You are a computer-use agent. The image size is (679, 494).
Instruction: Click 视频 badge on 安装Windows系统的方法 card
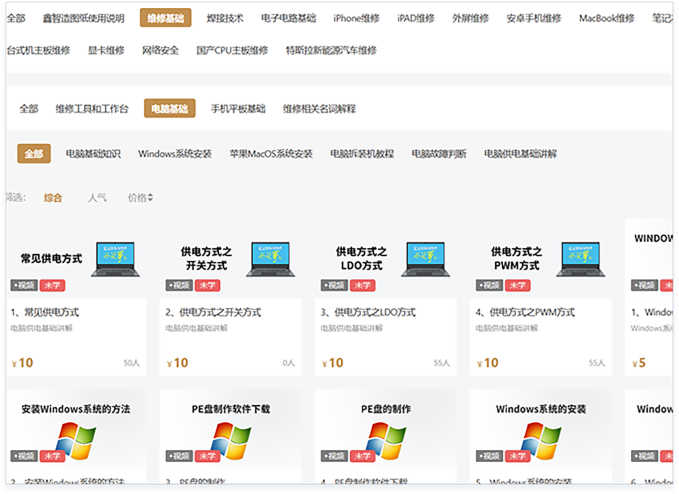(24, 456)
